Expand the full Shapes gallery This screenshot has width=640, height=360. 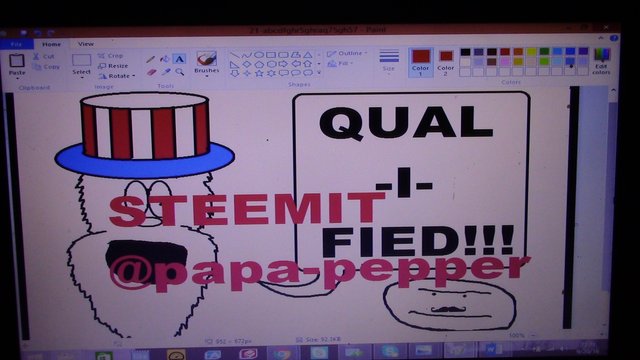[x=319, y=73]
